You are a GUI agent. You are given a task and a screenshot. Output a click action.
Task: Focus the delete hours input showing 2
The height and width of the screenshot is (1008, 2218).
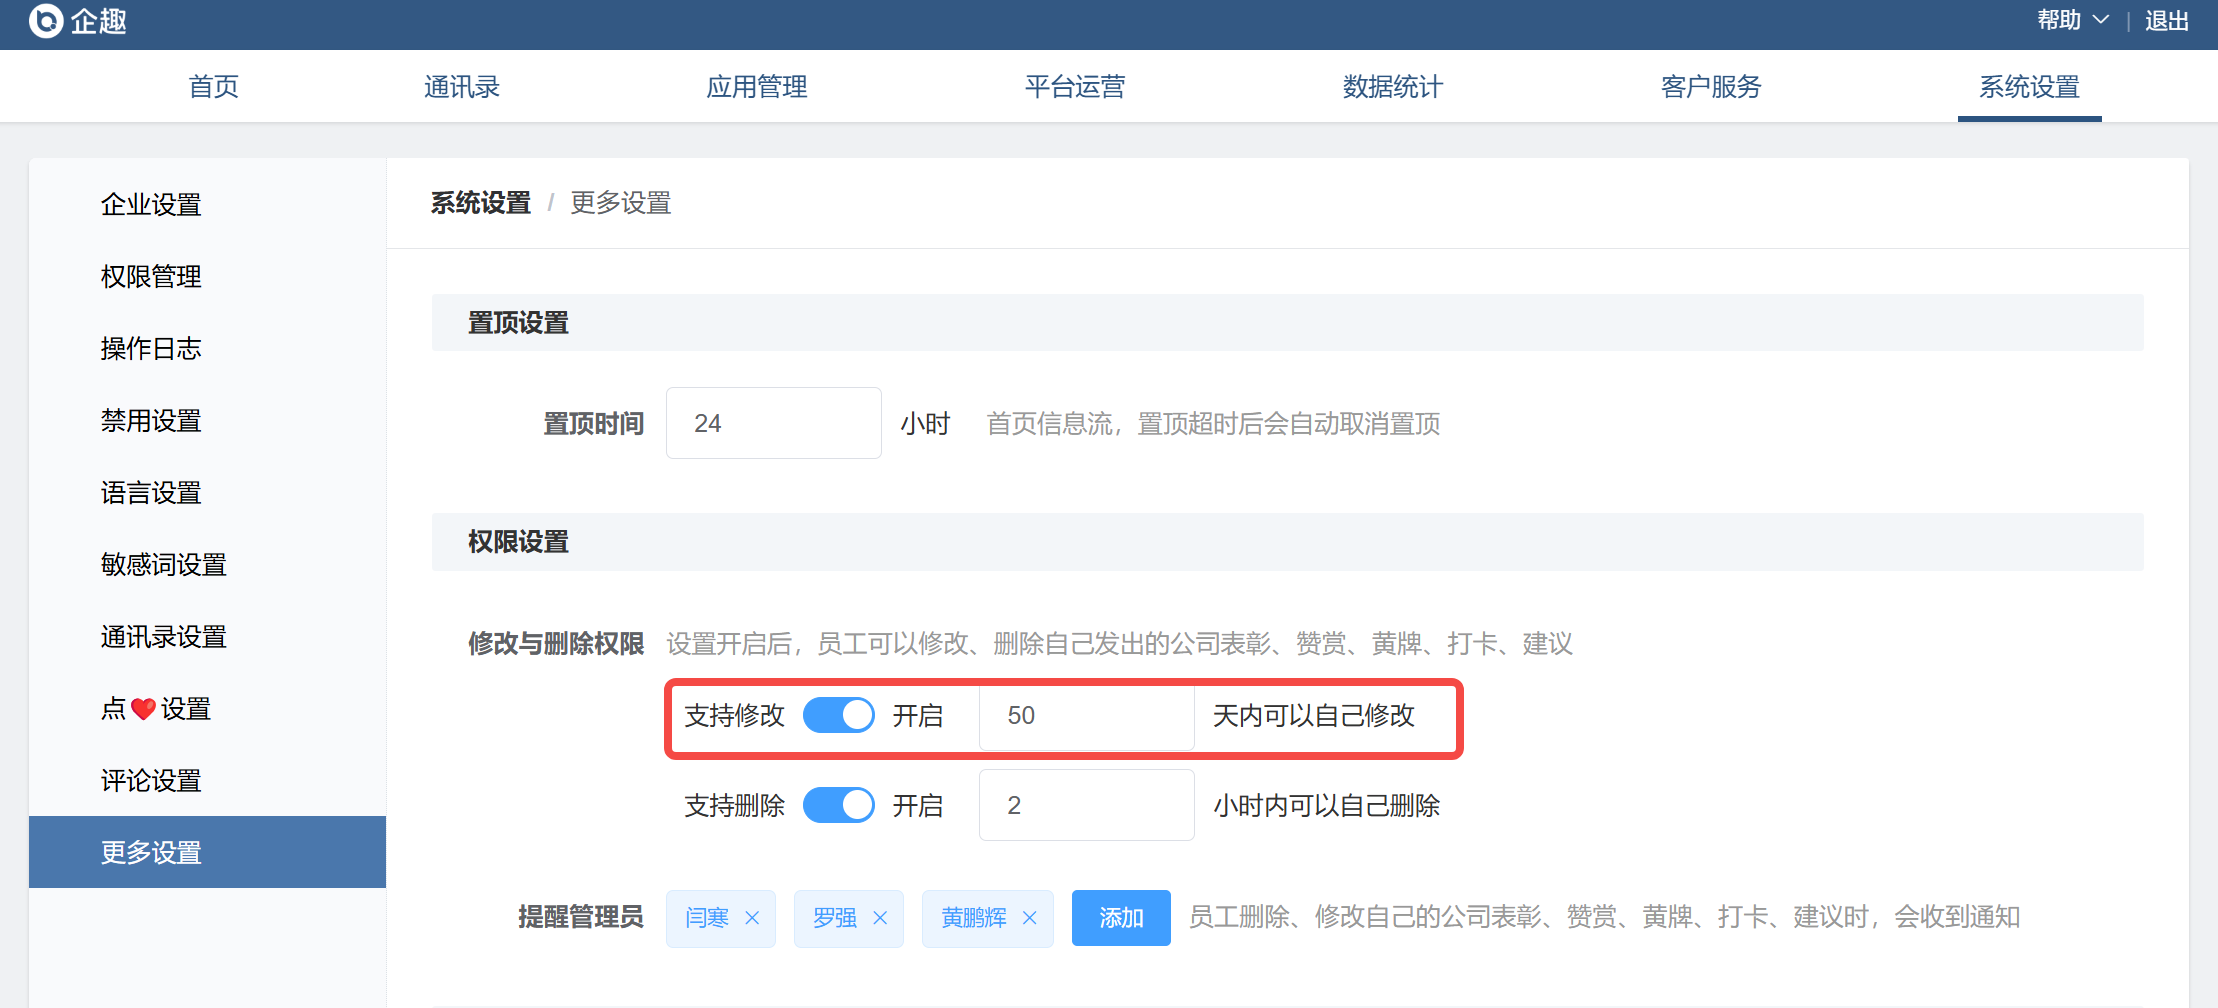click(1086, 806)
